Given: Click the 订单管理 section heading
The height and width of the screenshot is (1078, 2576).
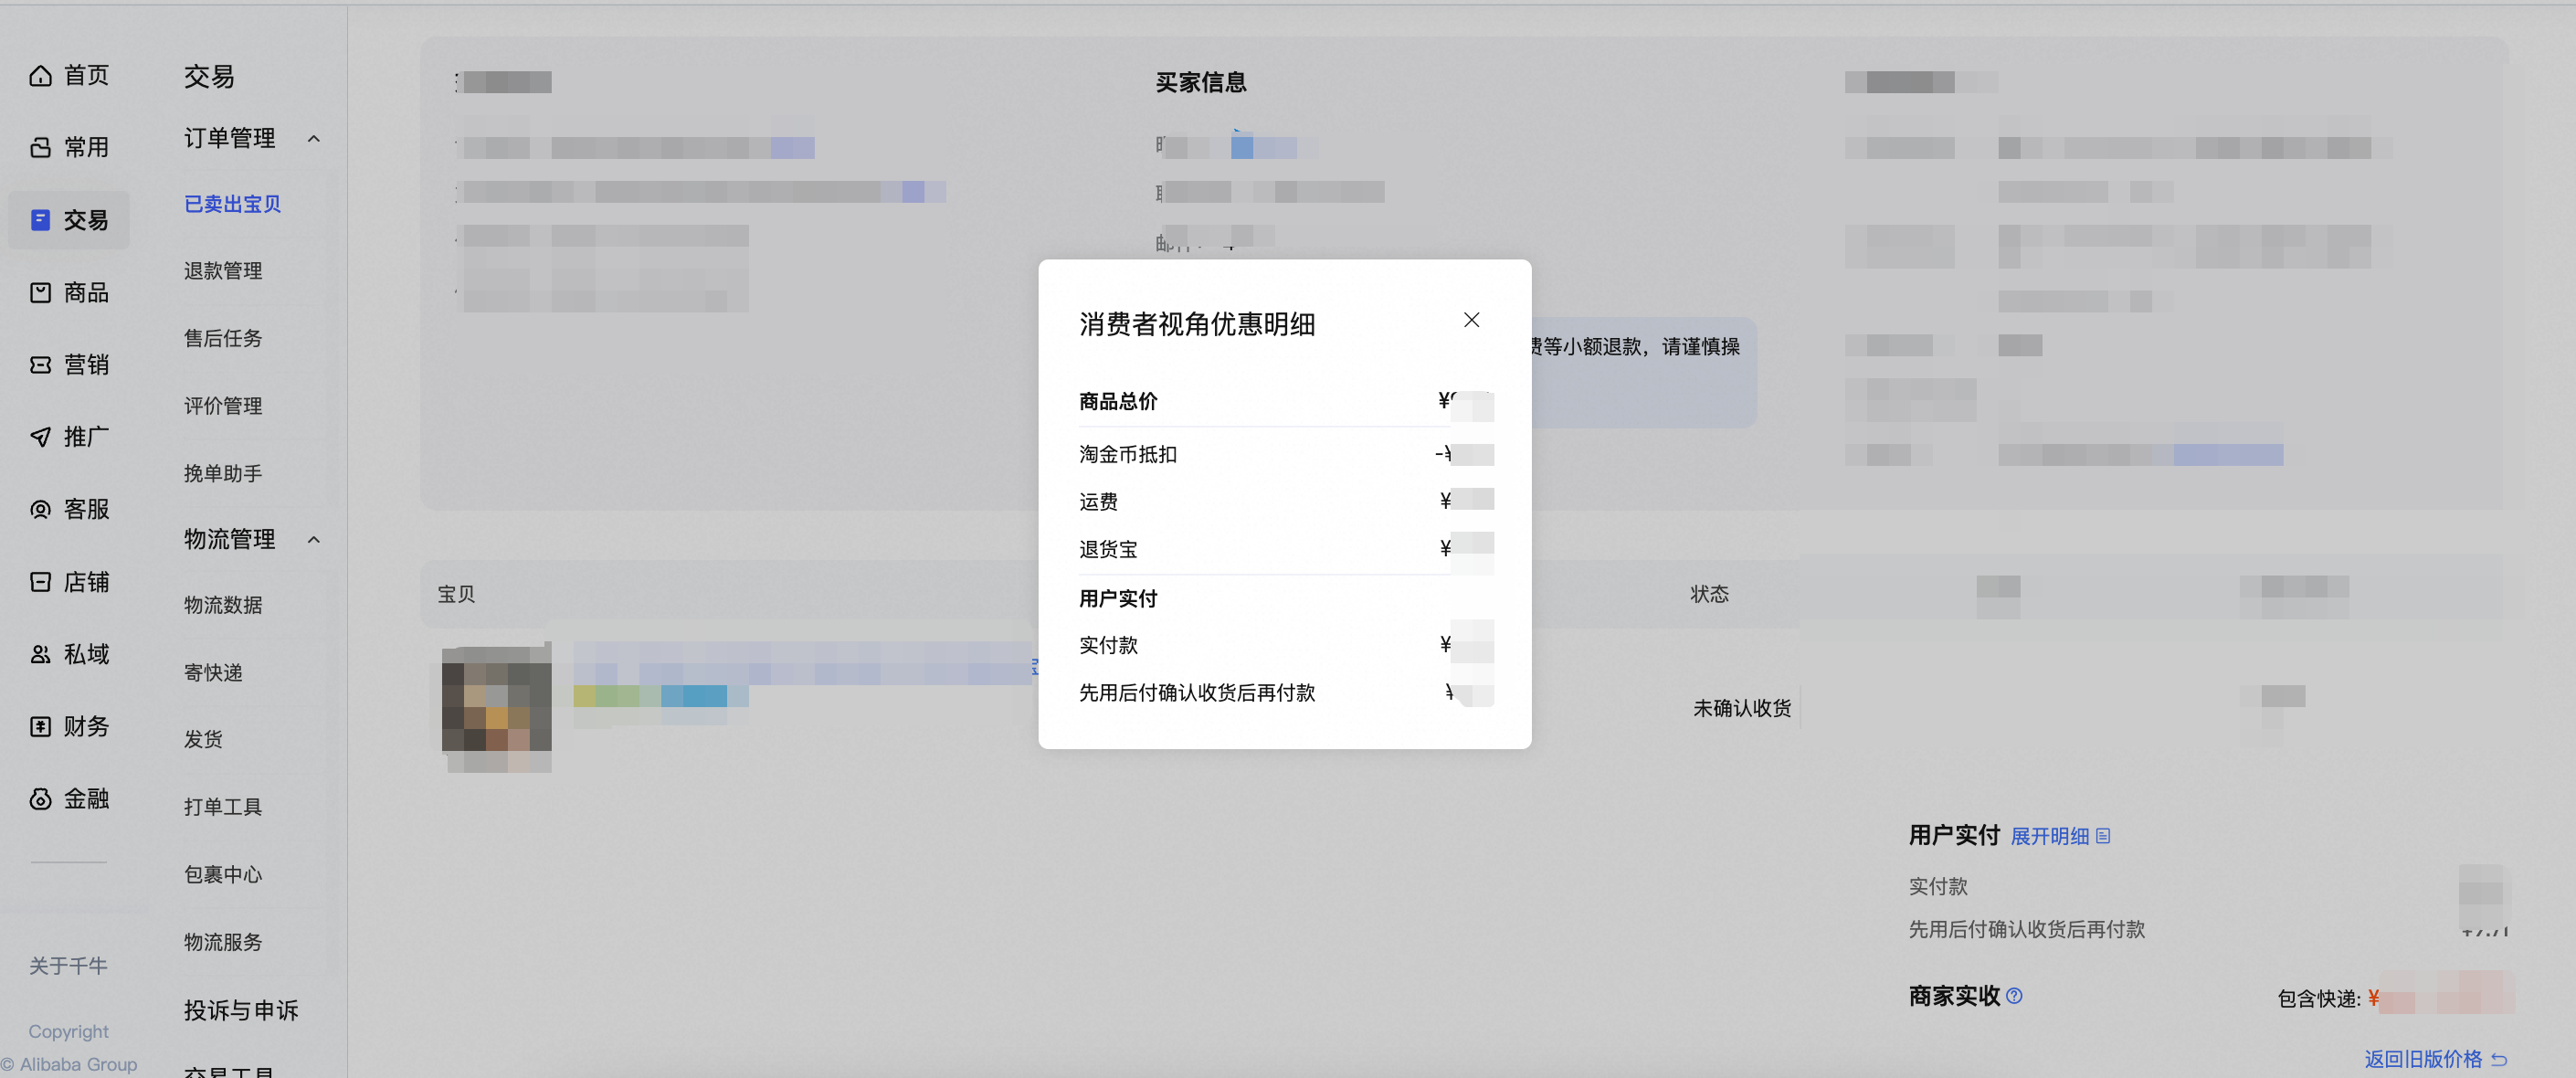Looking at the screenshot, I should tap(229, 138).
